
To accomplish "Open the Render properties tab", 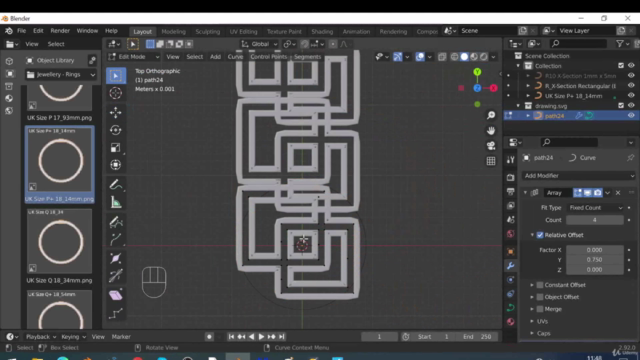I will [511, 178].
